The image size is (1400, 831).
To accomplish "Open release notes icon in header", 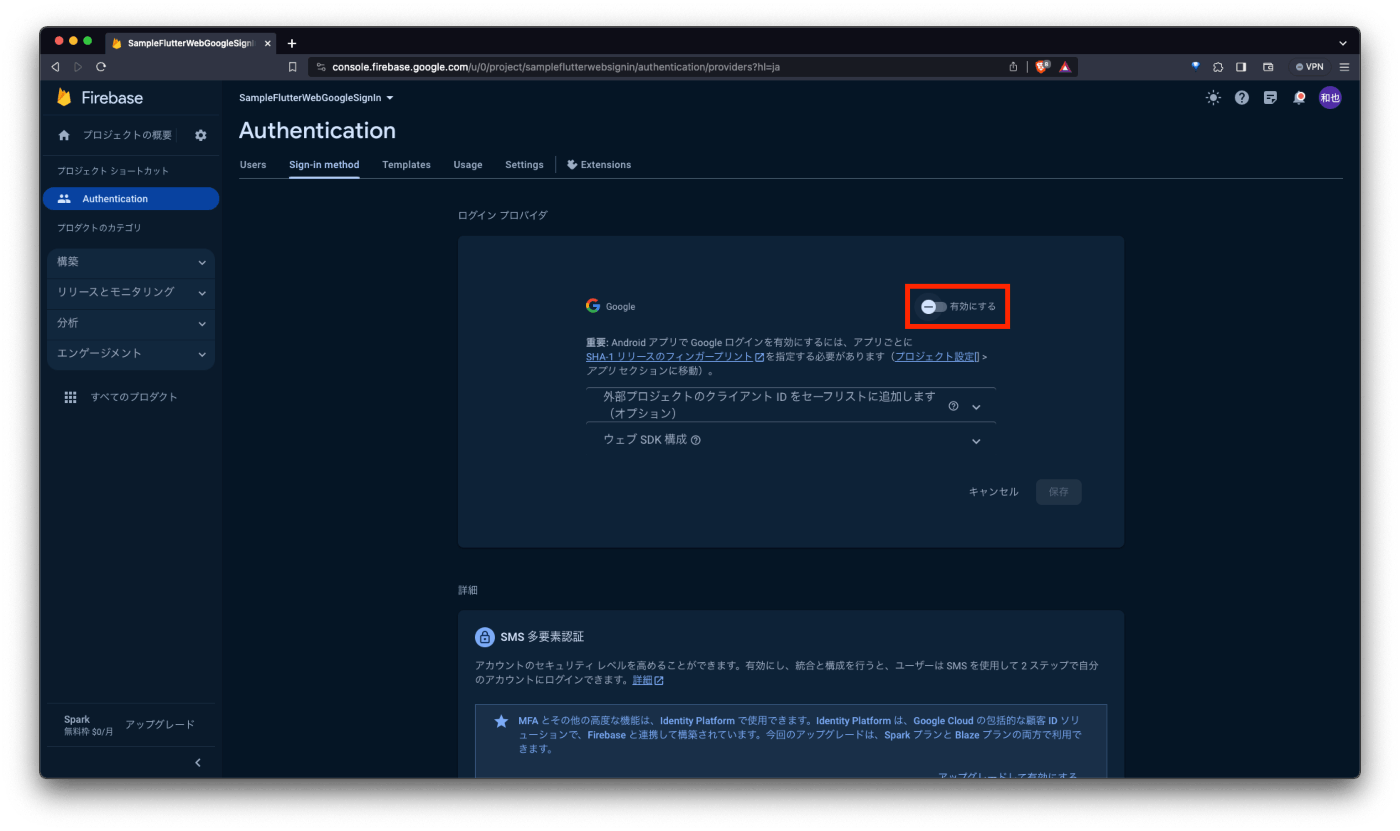I will (1270, 97).
